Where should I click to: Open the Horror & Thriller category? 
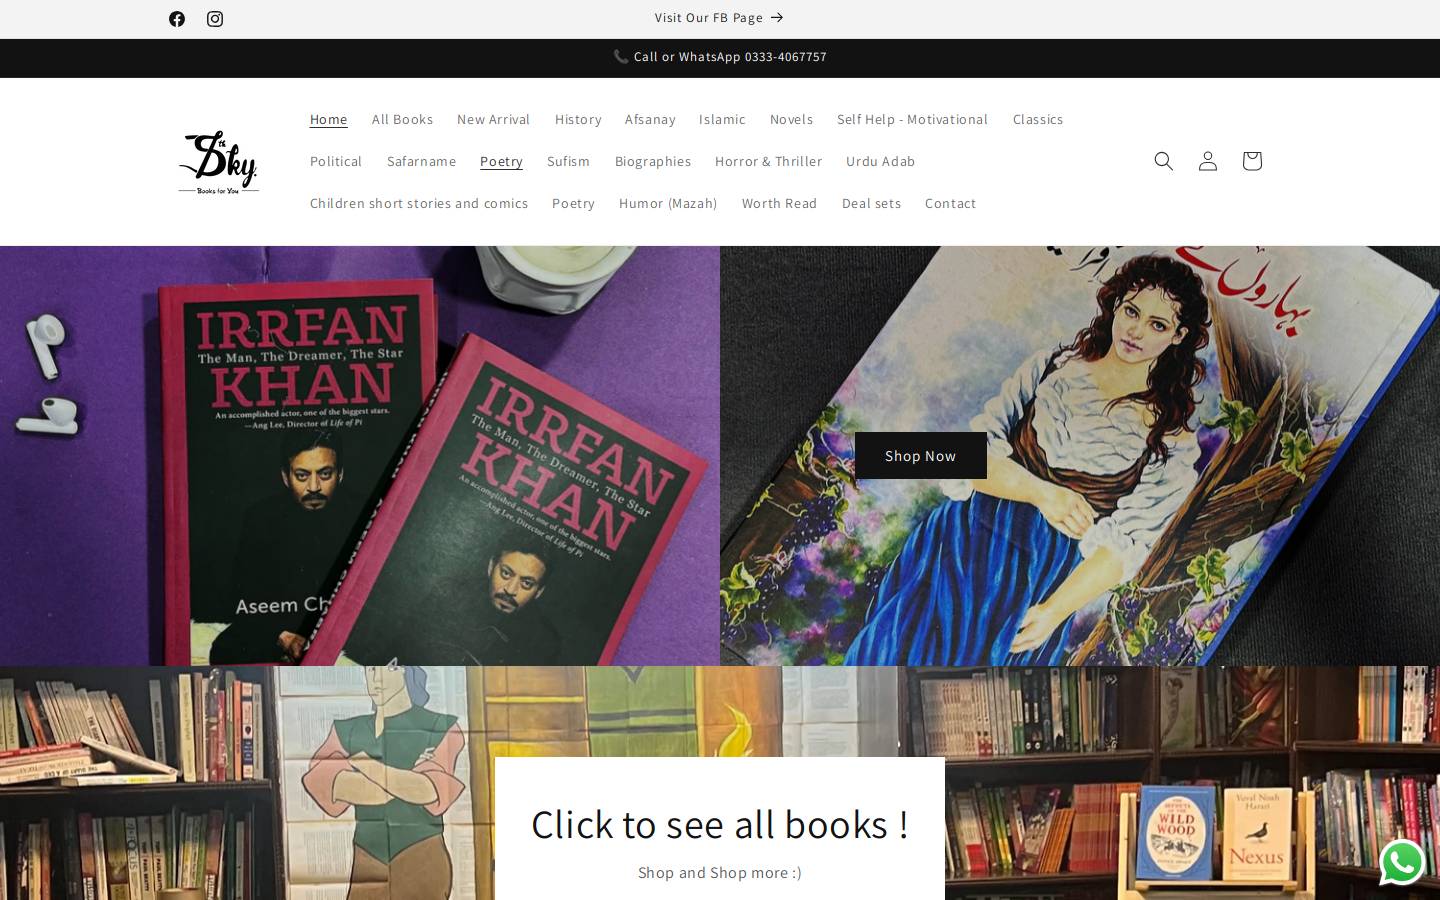point(768,161)
